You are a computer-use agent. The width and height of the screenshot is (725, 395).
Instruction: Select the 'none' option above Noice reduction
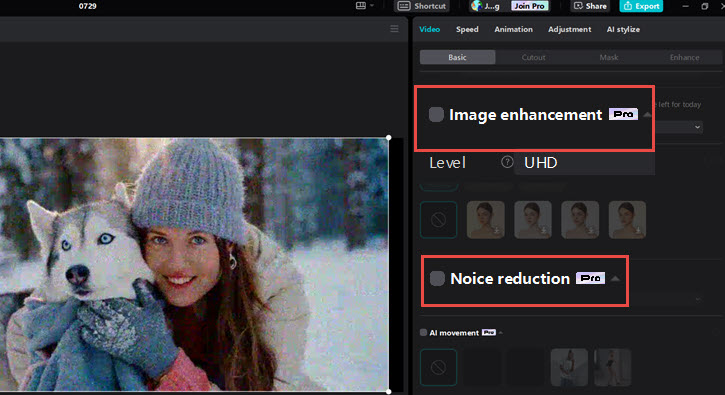(x=438, y=220)
